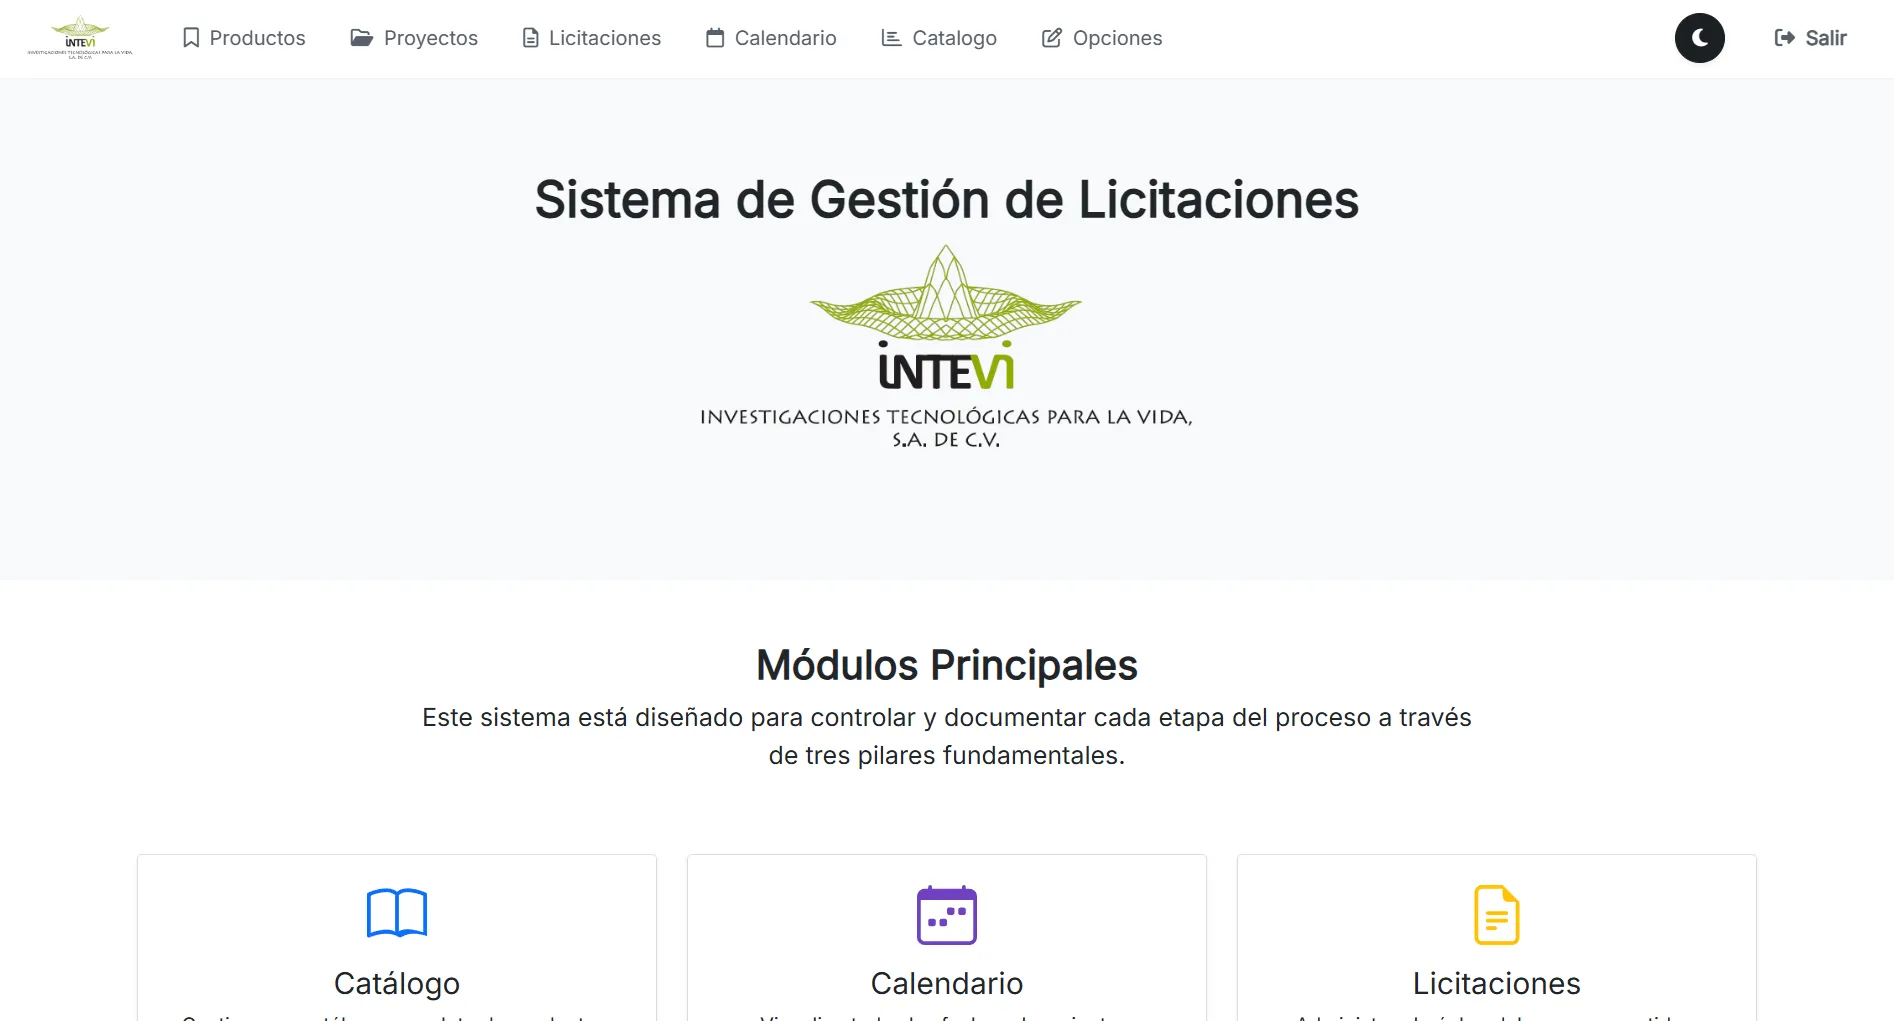Image resolution: width=1894 pixels, height=1021 pixels.
Task: Toggle dark mode with moon button
Action: pos(1700,38)
